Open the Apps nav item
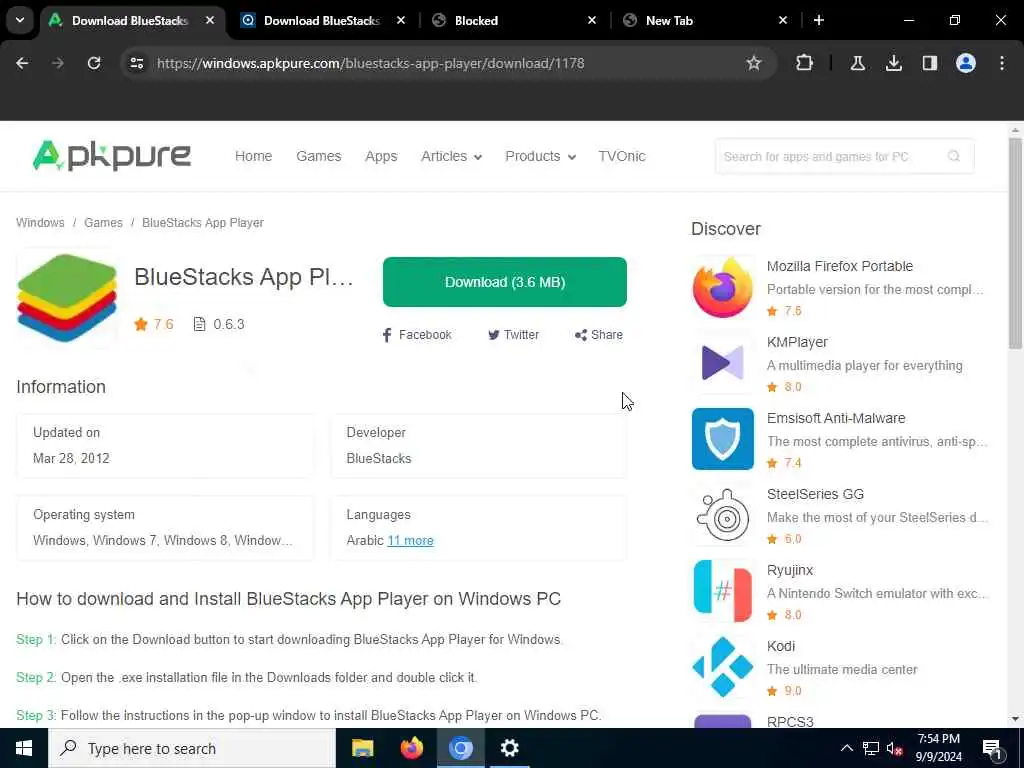This screenshot has width=1024, height=768. [x=381, y=156]
